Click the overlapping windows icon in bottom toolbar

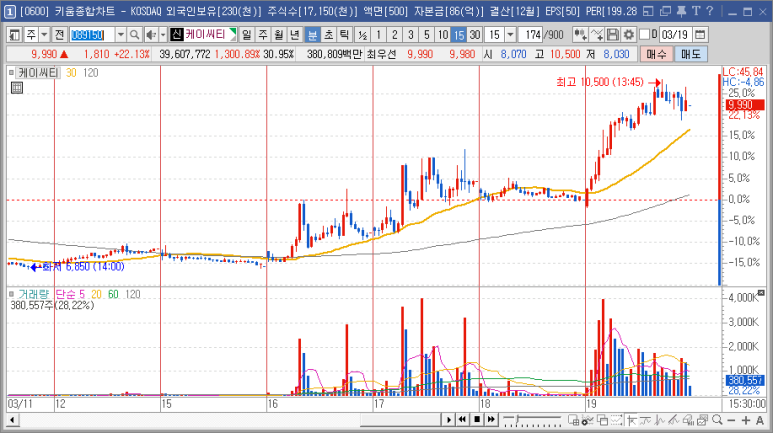click(x=602, y=420)
